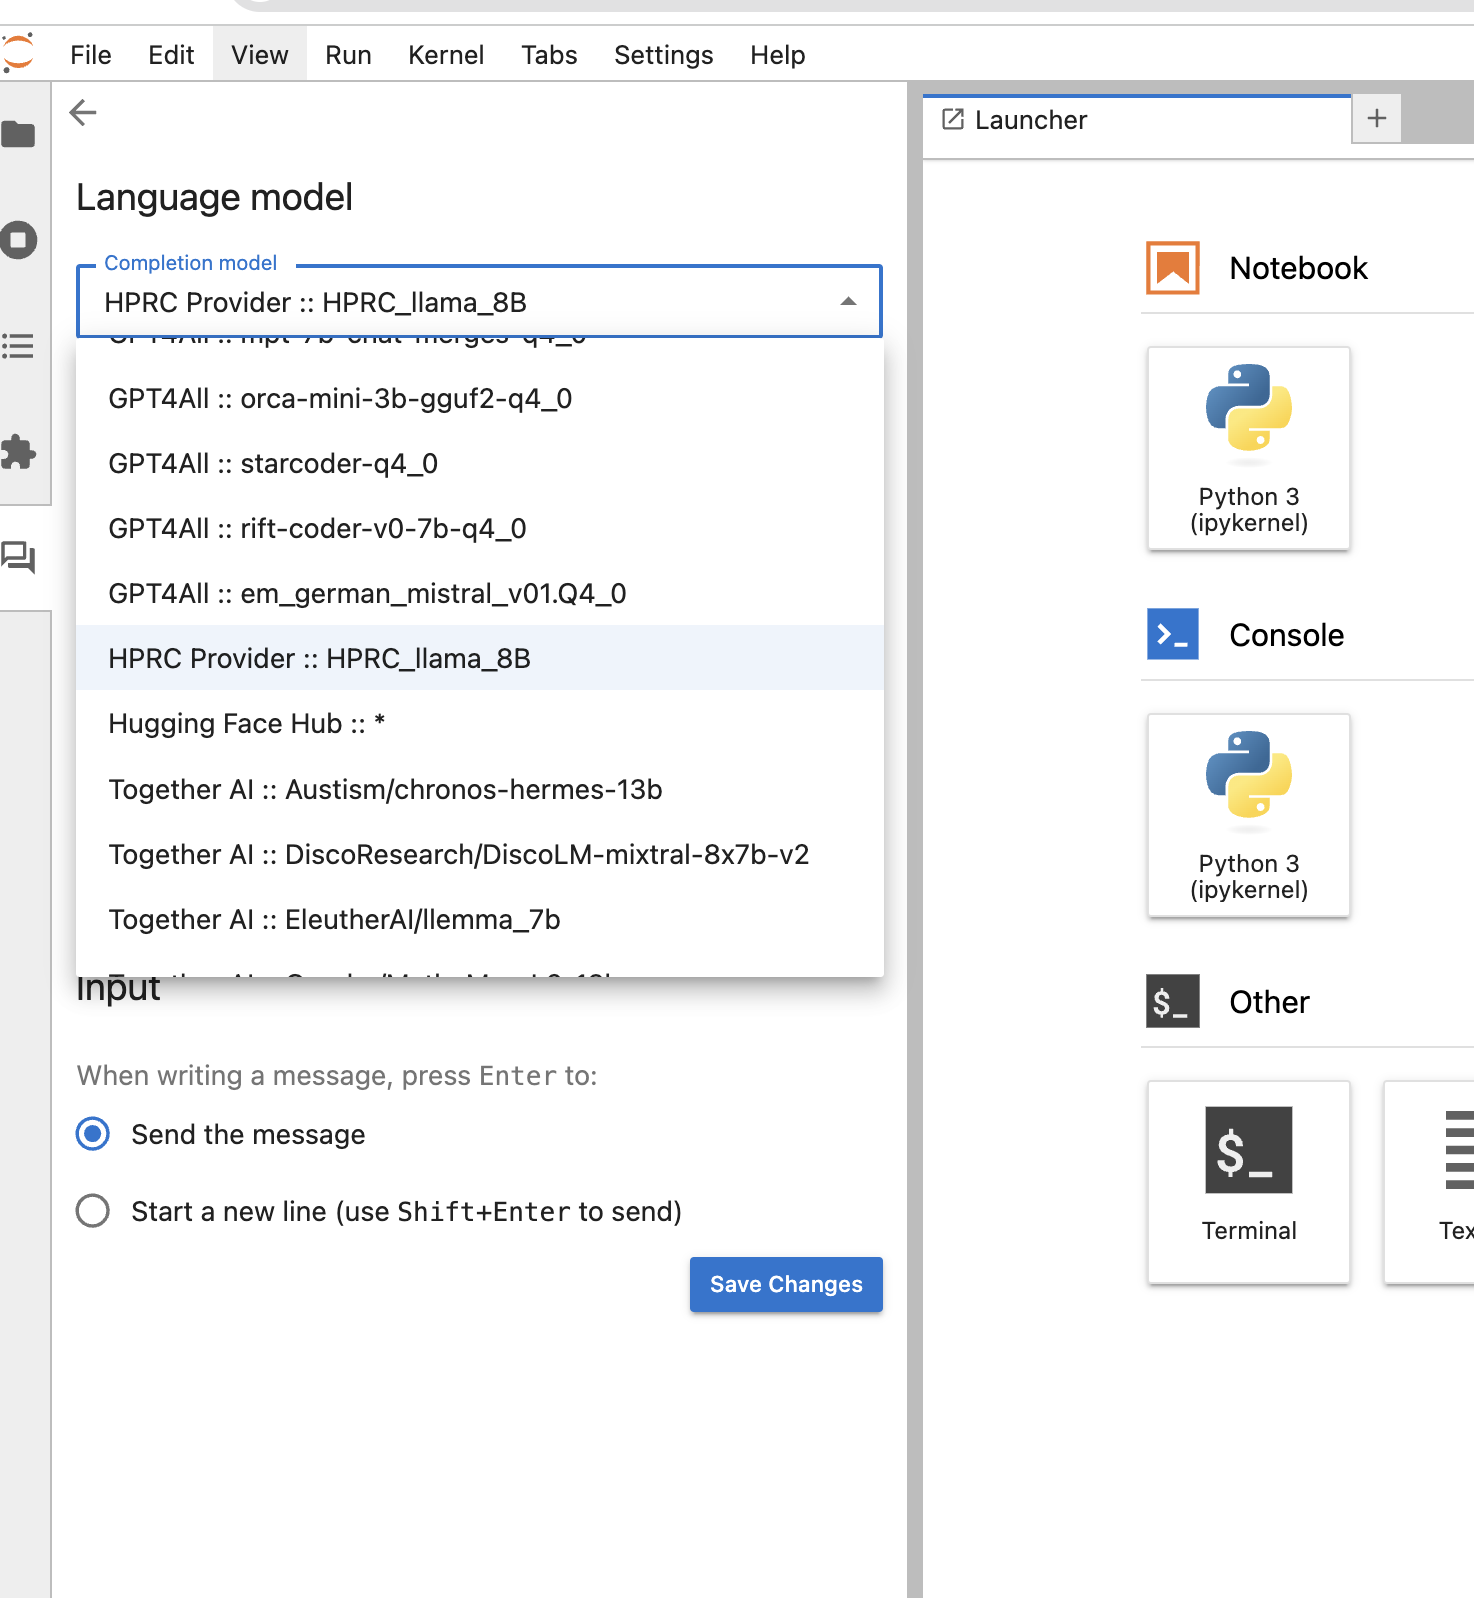Image resolution: width=1474 pixels, height=1598 pixels.
Task: Open the Run menu
Action: coord(348,55)
